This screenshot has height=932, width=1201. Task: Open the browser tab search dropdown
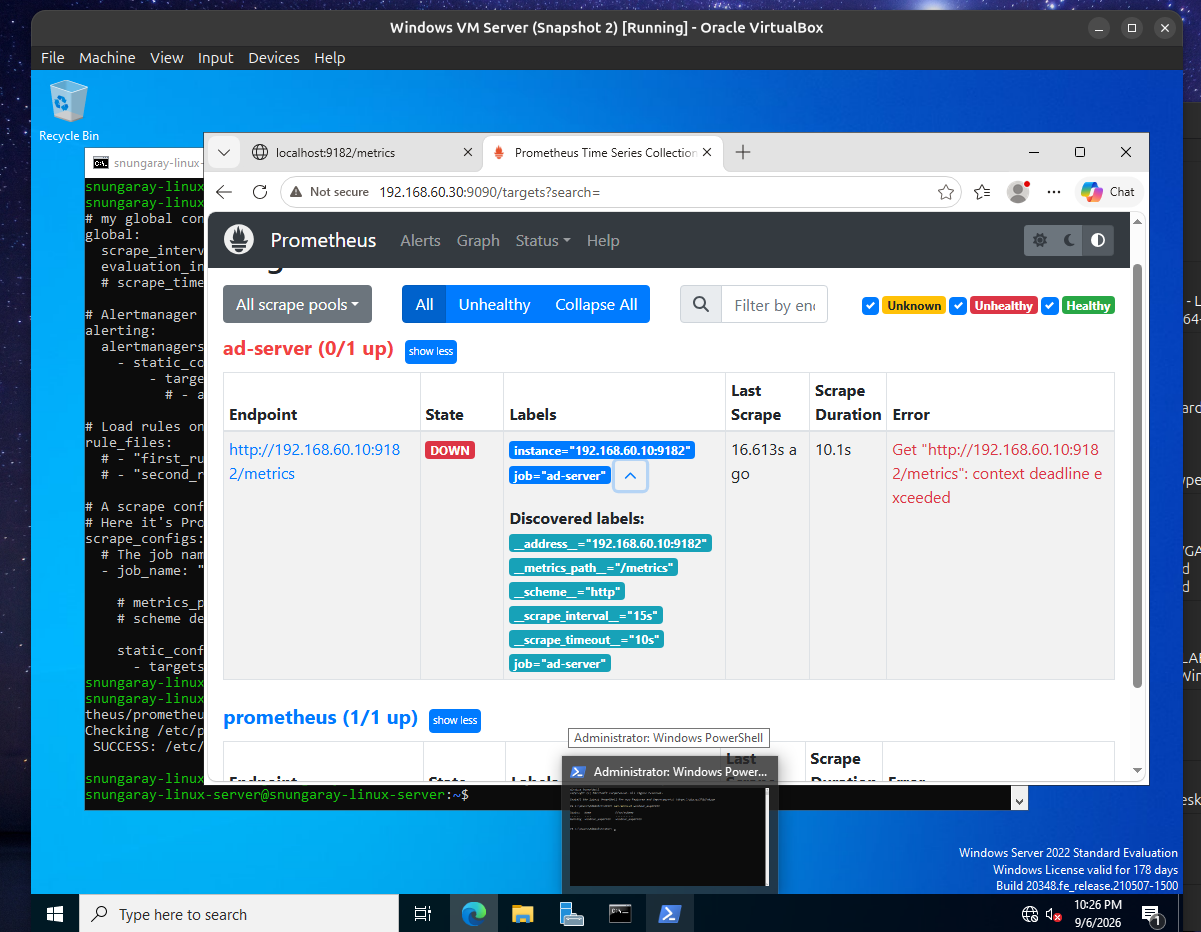pos(224,152)
